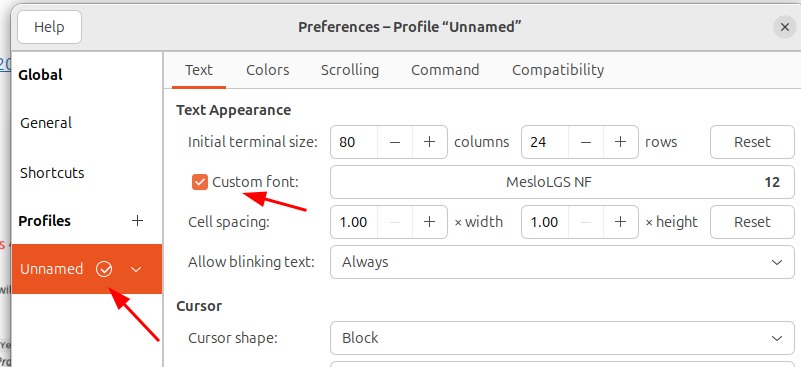Expand the Allow blinking text dropdown
Viewport: 801px width, 367px height.
(x=562, y=262)
